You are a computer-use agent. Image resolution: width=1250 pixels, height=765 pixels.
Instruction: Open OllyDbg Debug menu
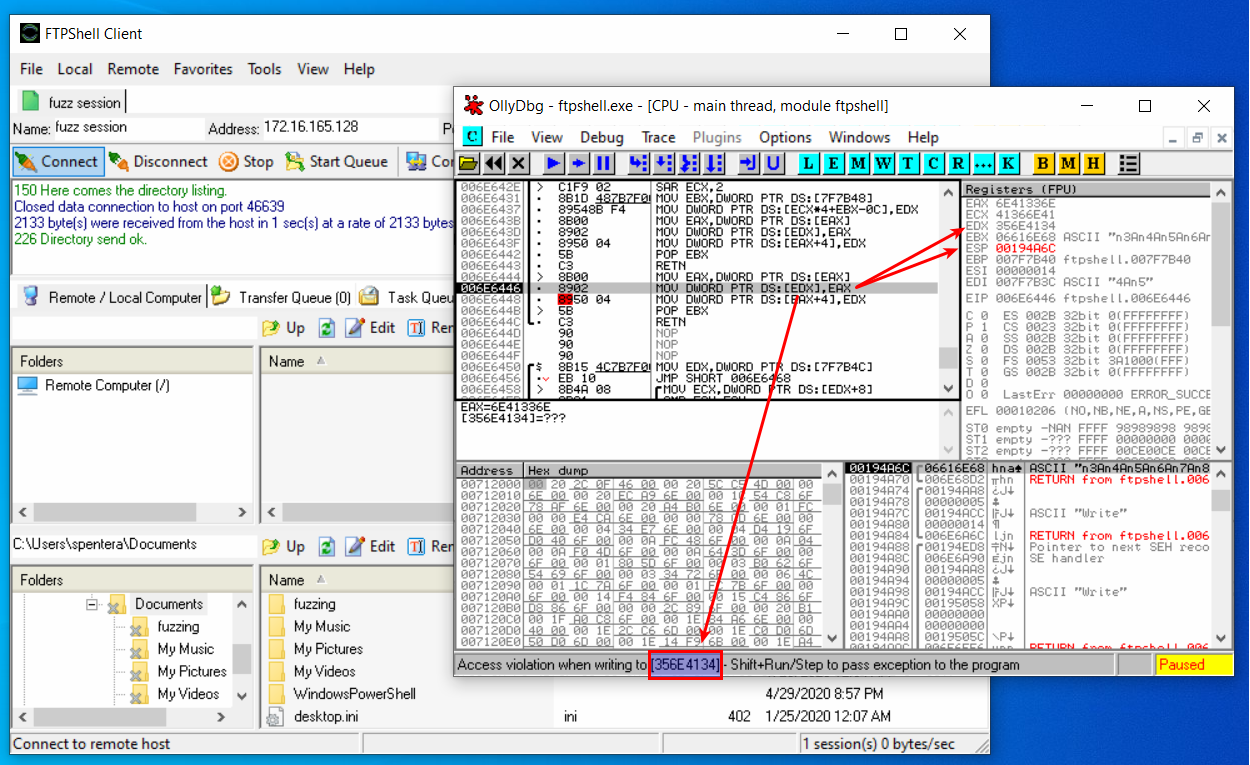pyautogui.click(x=602, y=137)
